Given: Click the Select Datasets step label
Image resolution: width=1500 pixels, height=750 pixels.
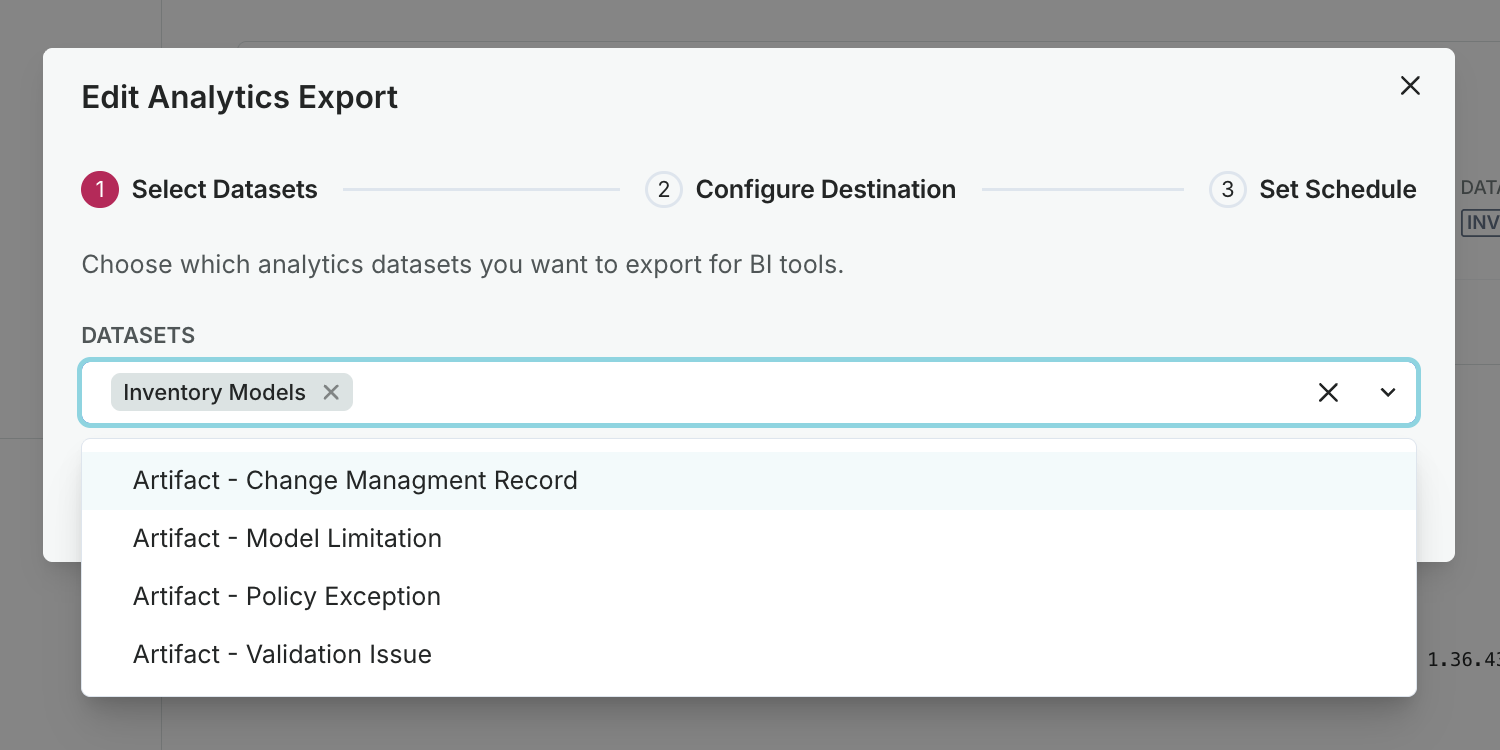Looking at the screenshot, I should (x=224, y=189).
